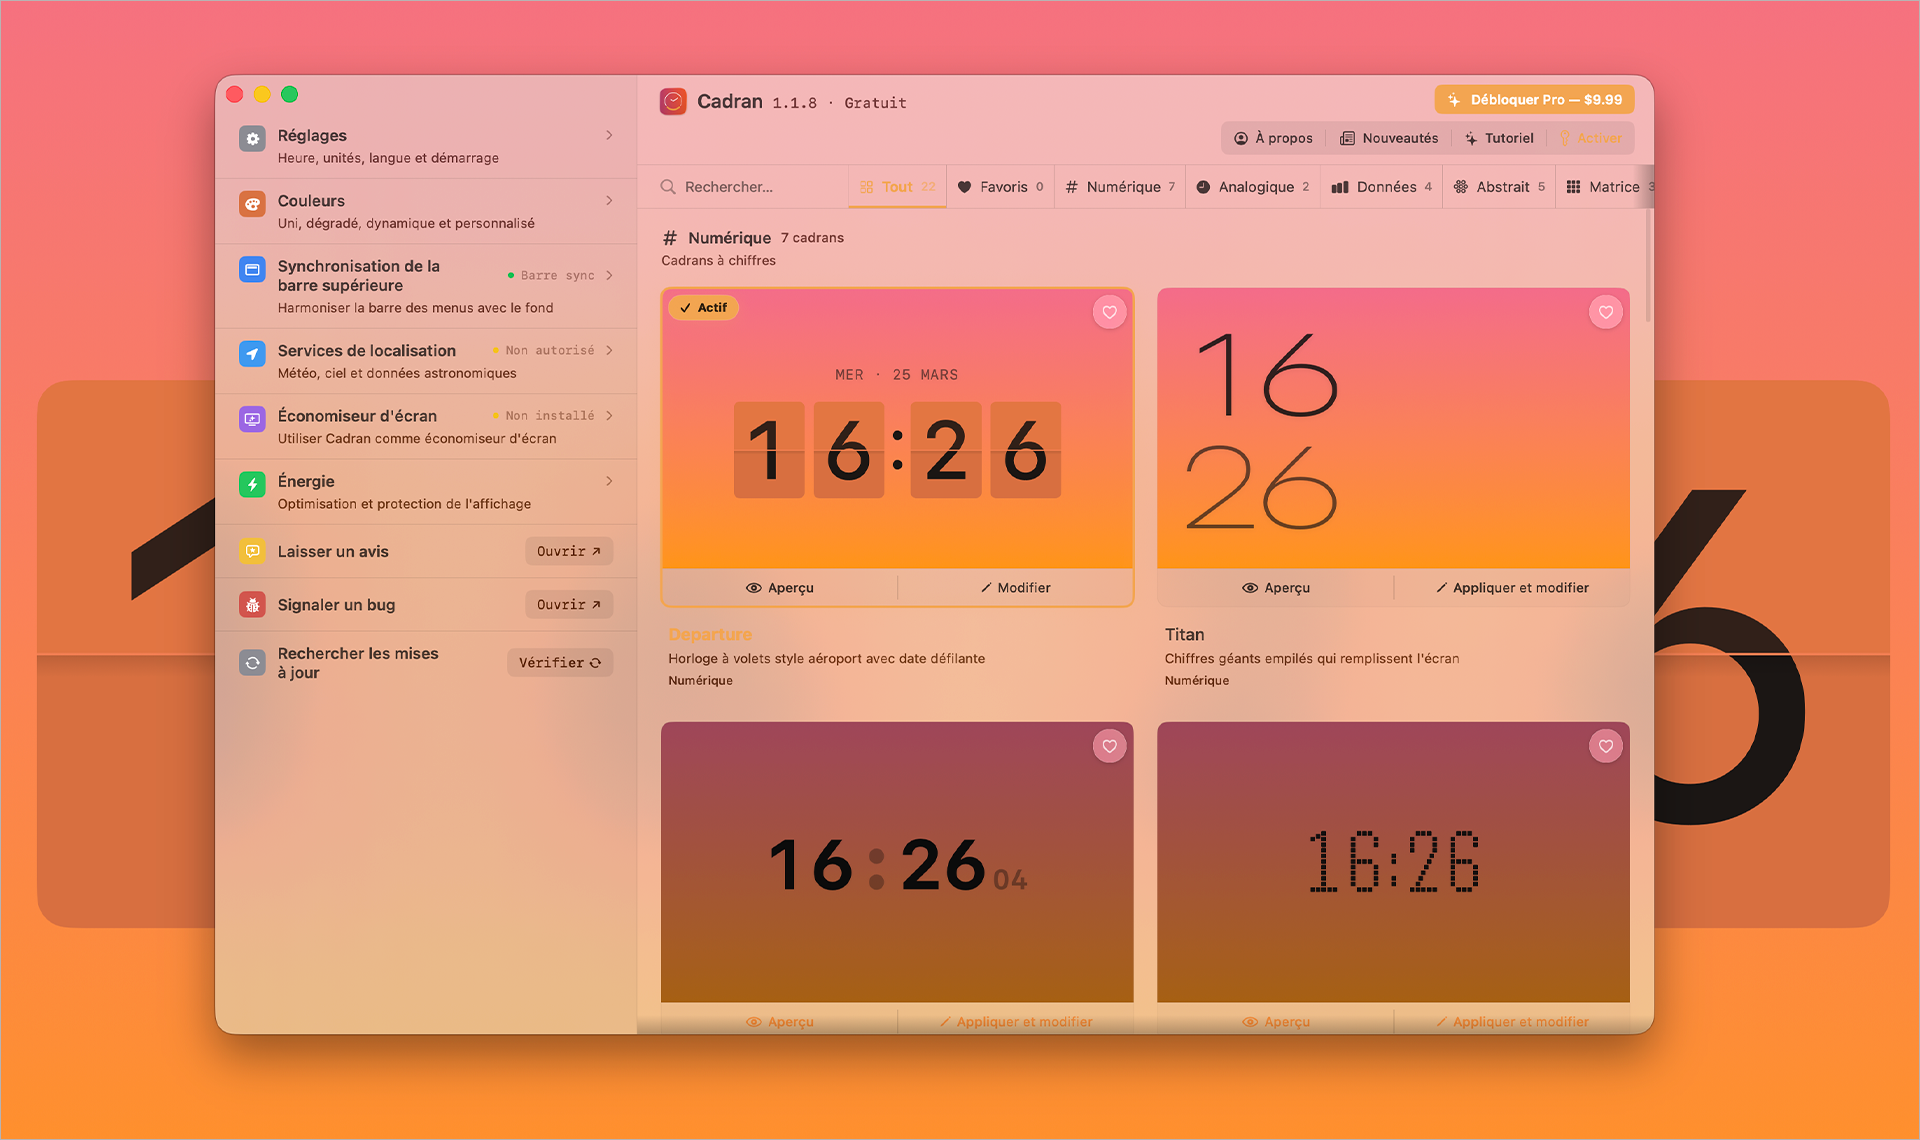The width and height of the screenshot is (1920, 1140).
Task: Click the Économiseur d'écran icon
Action: 251,416
